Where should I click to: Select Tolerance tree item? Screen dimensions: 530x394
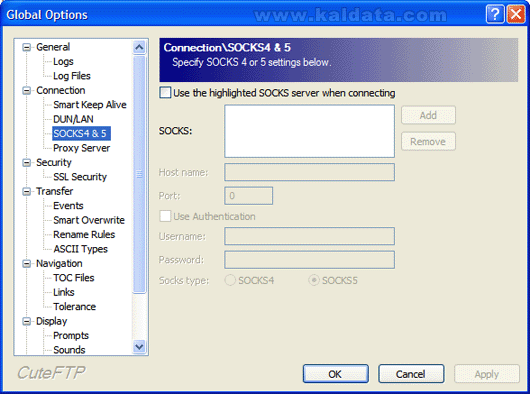tap(75, 307)
